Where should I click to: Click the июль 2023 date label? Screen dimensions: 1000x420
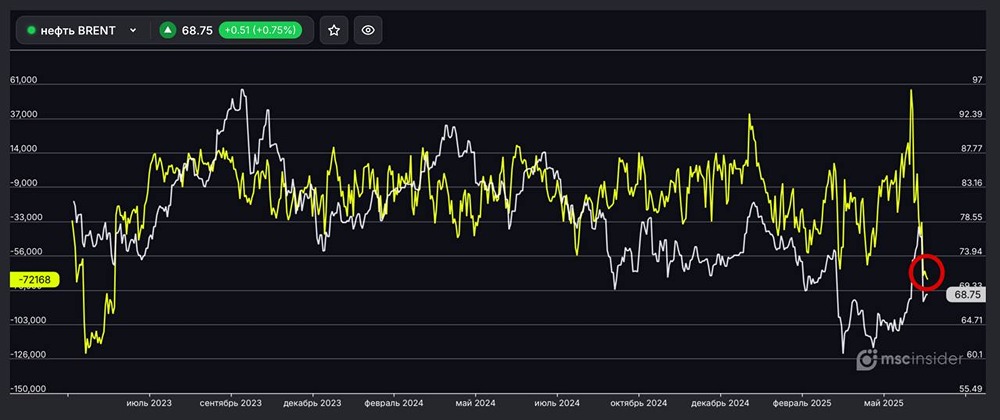tap(149, 403)
